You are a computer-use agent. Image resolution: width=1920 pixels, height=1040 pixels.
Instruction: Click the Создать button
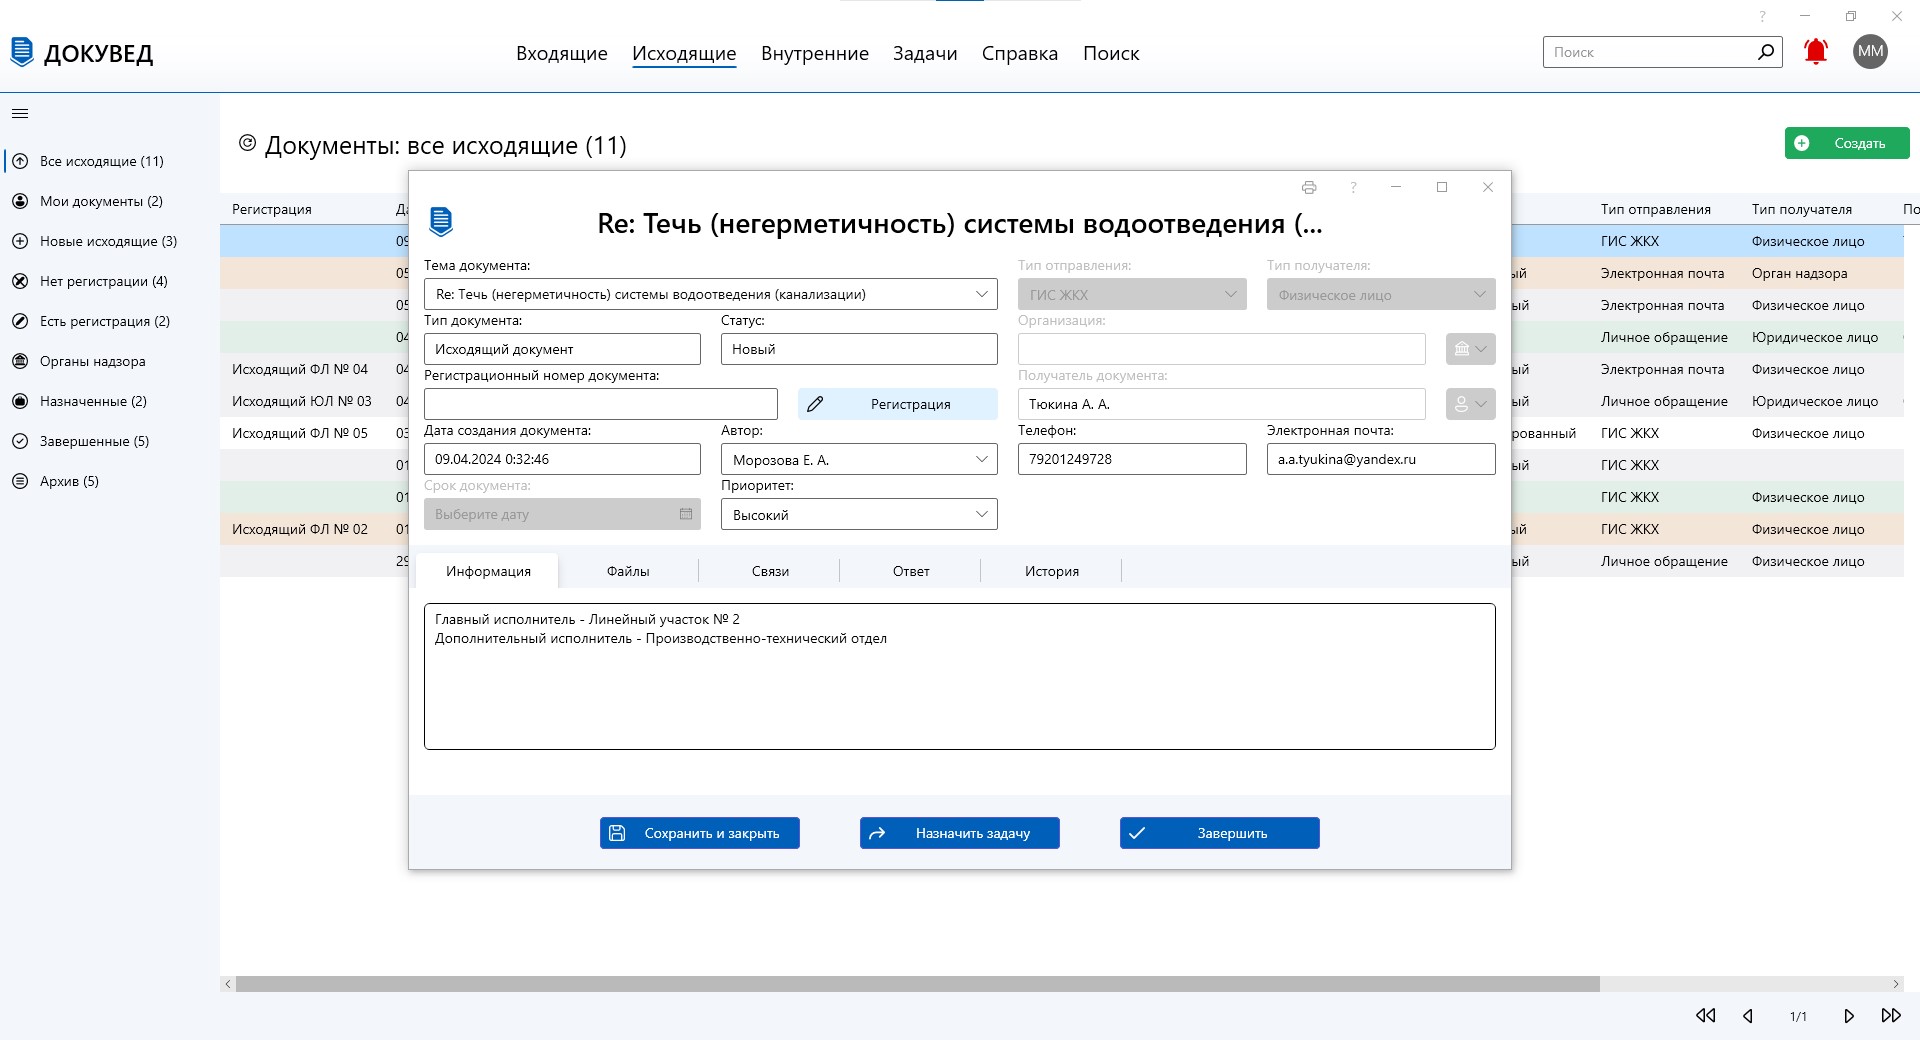pyautogui.click(x=1847, y=143)
